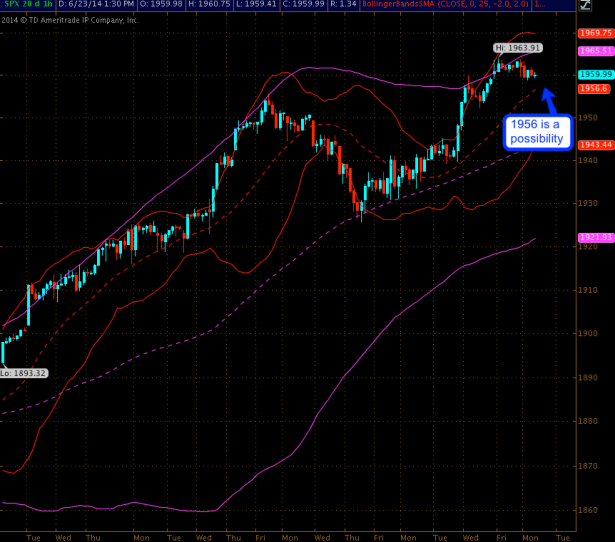
Task: Click the icon in top-right corner
Action: (585, 5)
